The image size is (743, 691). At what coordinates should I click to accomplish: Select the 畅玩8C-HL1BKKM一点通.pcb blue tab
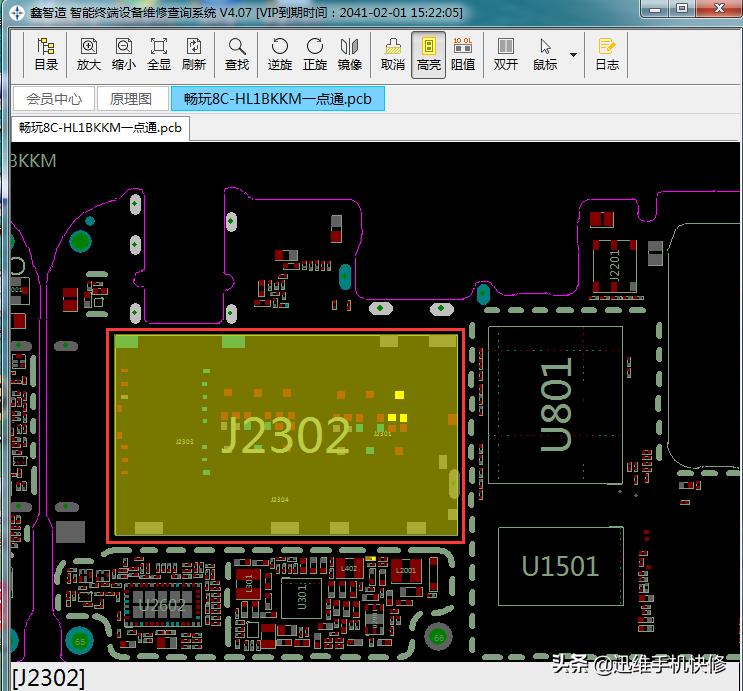coord(277,99)
